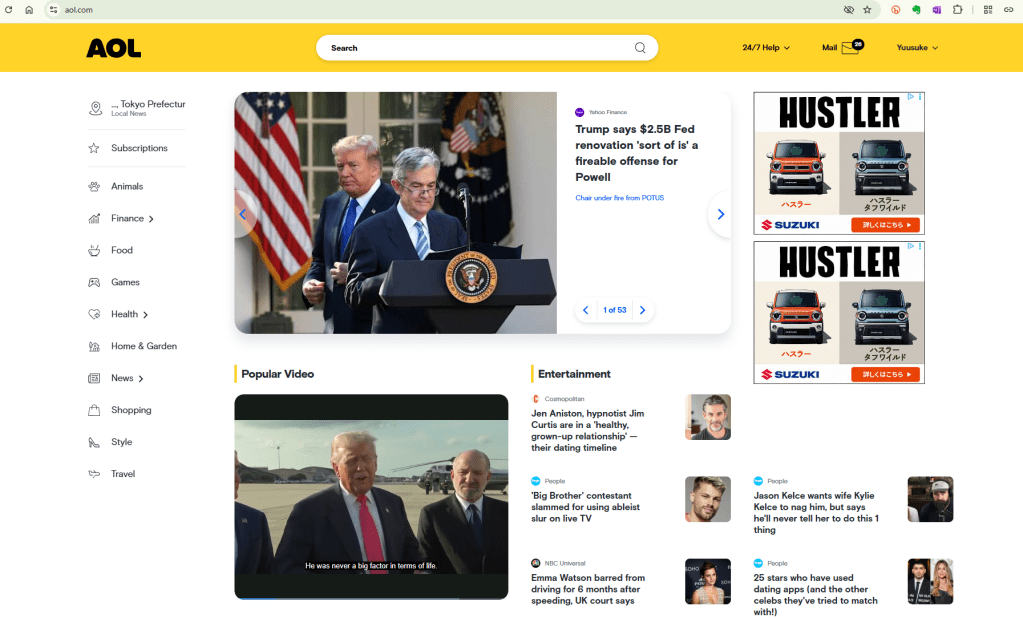Toggle the tracking protection eye icon
Viewport: 1023px width, 618px height.
tap(848, 10)
